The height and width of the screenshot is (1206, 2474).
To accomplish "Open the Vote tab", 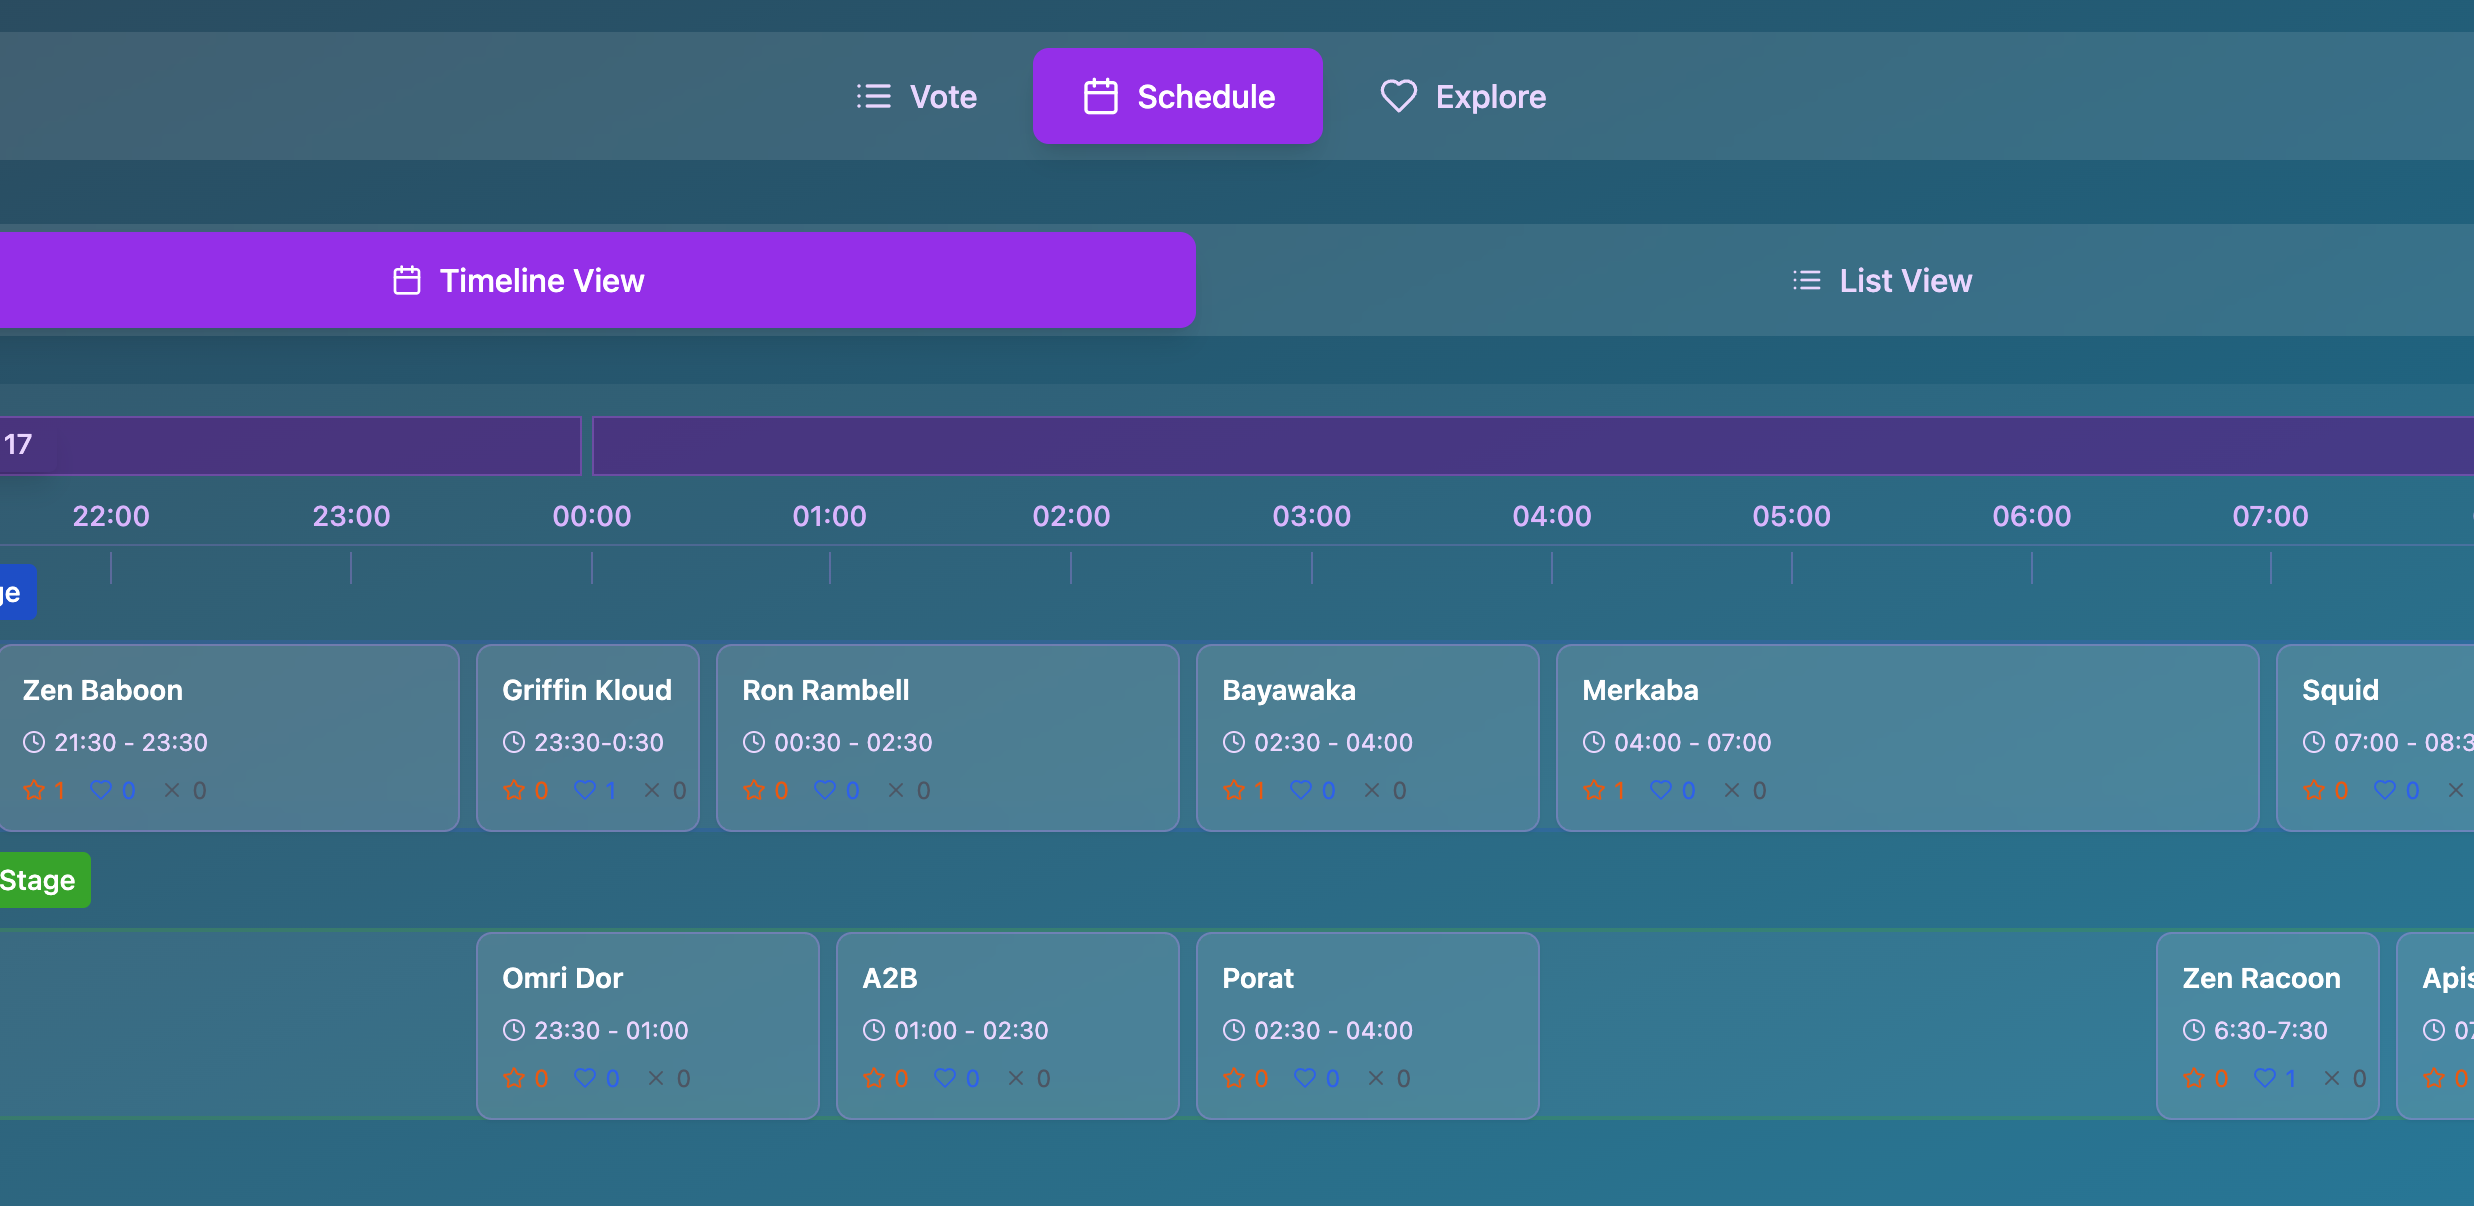I will 916,96.
